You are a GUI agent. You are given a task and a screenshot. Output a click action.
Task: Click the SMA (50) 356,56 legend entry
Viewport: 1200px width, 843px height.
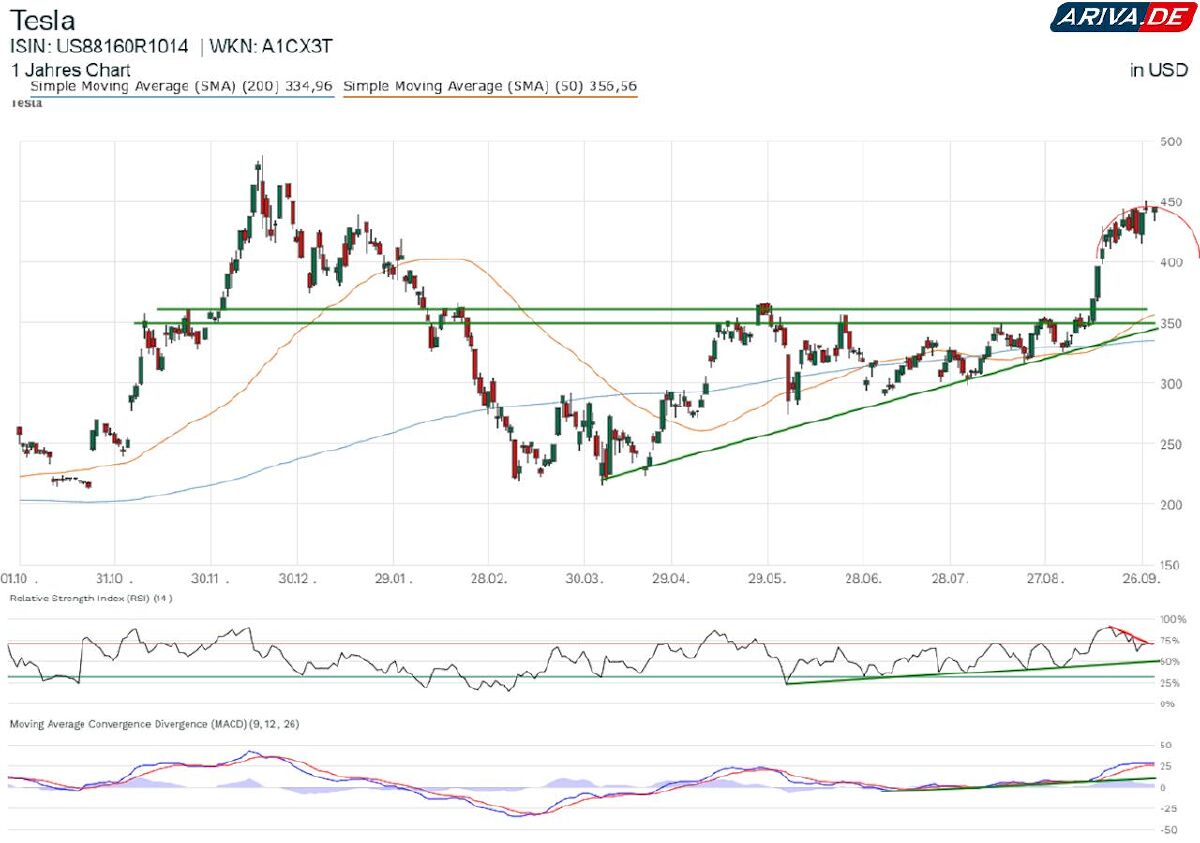click(490, 87)
